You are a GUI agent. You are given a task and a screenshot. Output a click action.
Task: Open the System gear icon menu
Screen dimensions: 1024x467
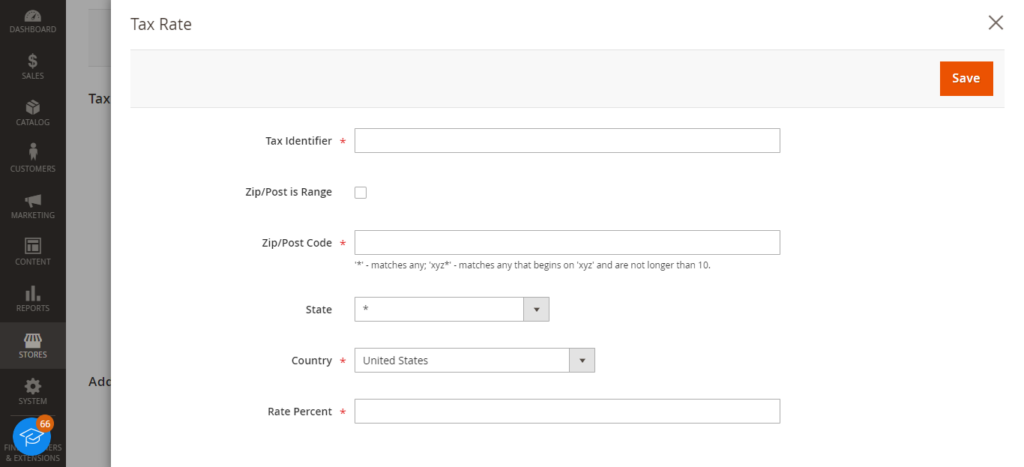click(x=33, y=392)
